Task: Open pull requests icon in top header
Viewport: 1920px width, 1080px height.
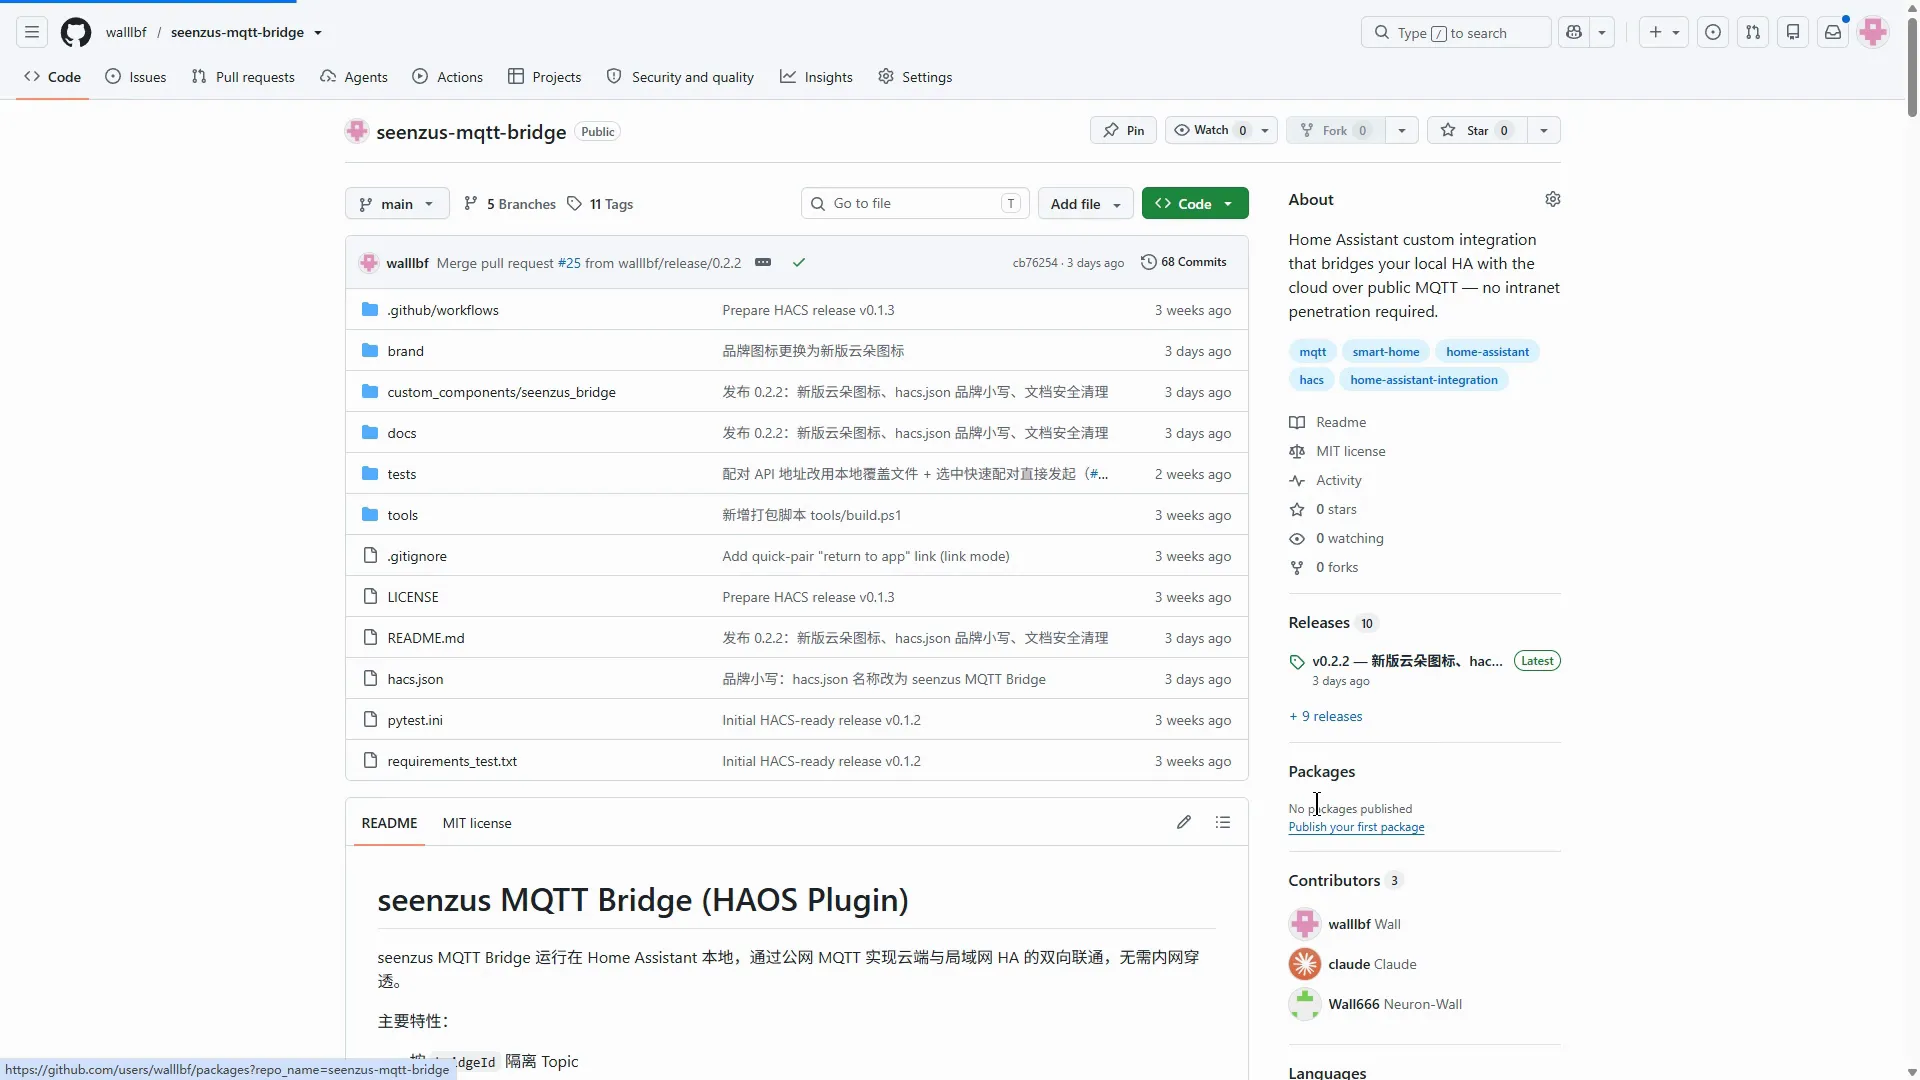Action: tap(1753, 32)
